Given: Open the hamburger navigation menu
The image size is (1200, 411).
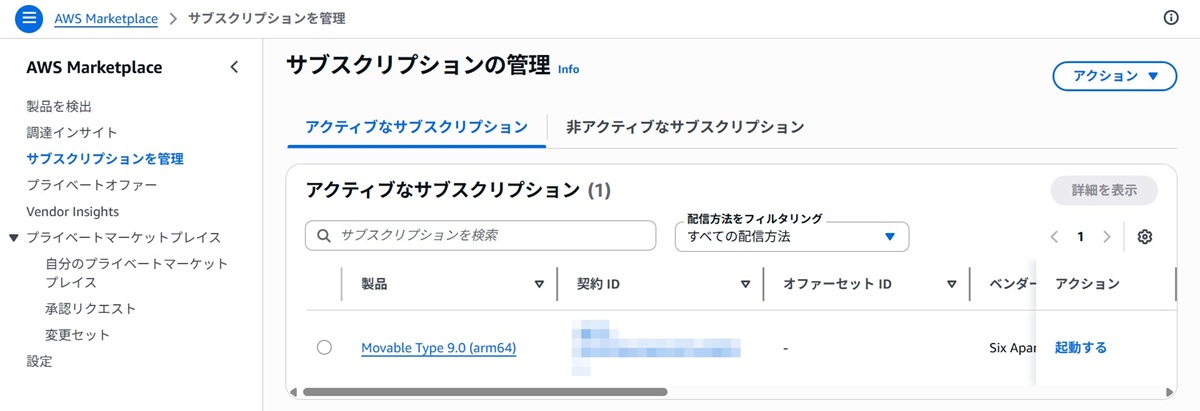Looking at the screenshot, I should 29,18.
